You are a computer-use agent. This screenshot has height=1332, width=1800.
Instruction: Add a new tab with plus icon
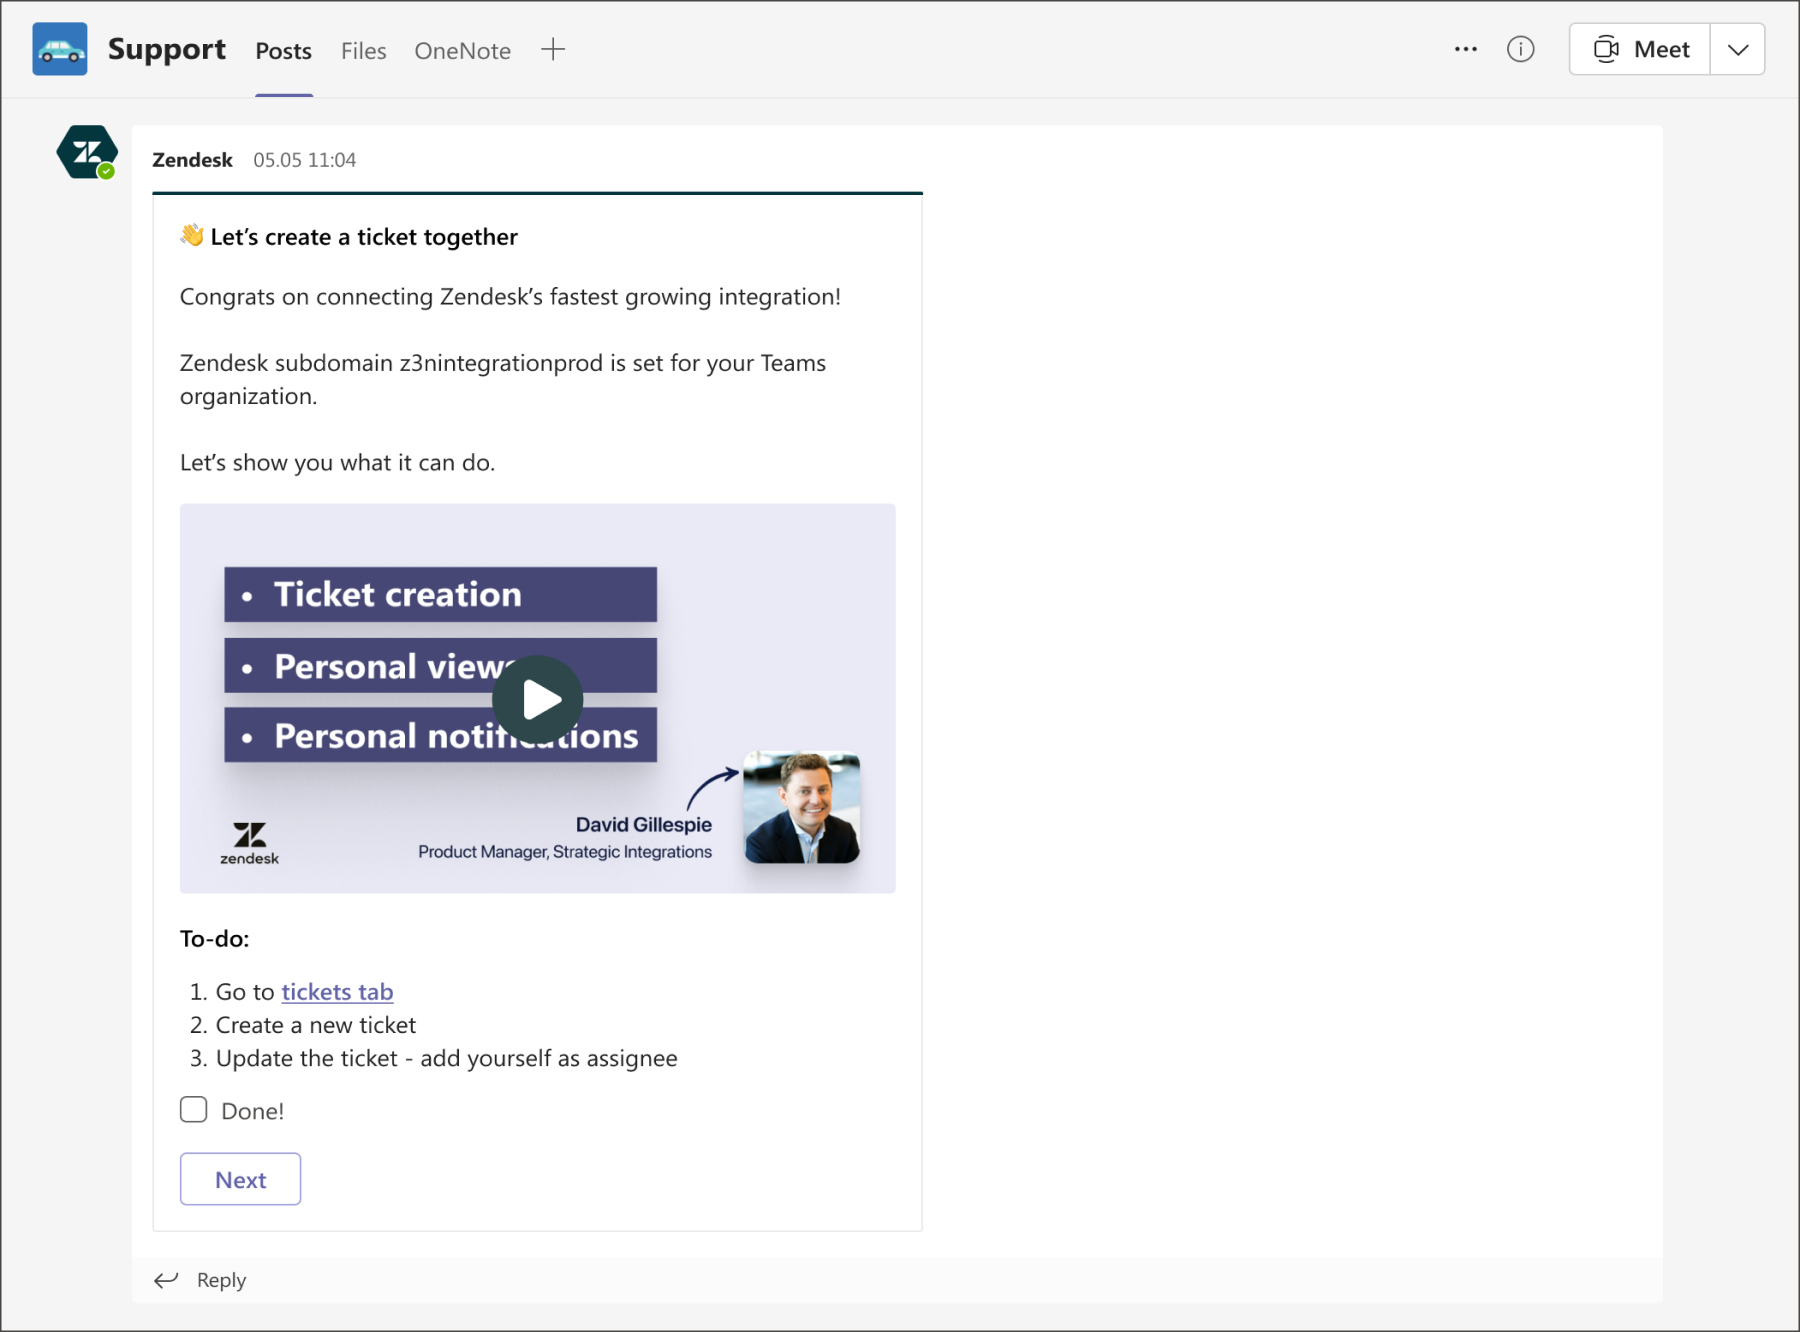(x=553, y=49)
